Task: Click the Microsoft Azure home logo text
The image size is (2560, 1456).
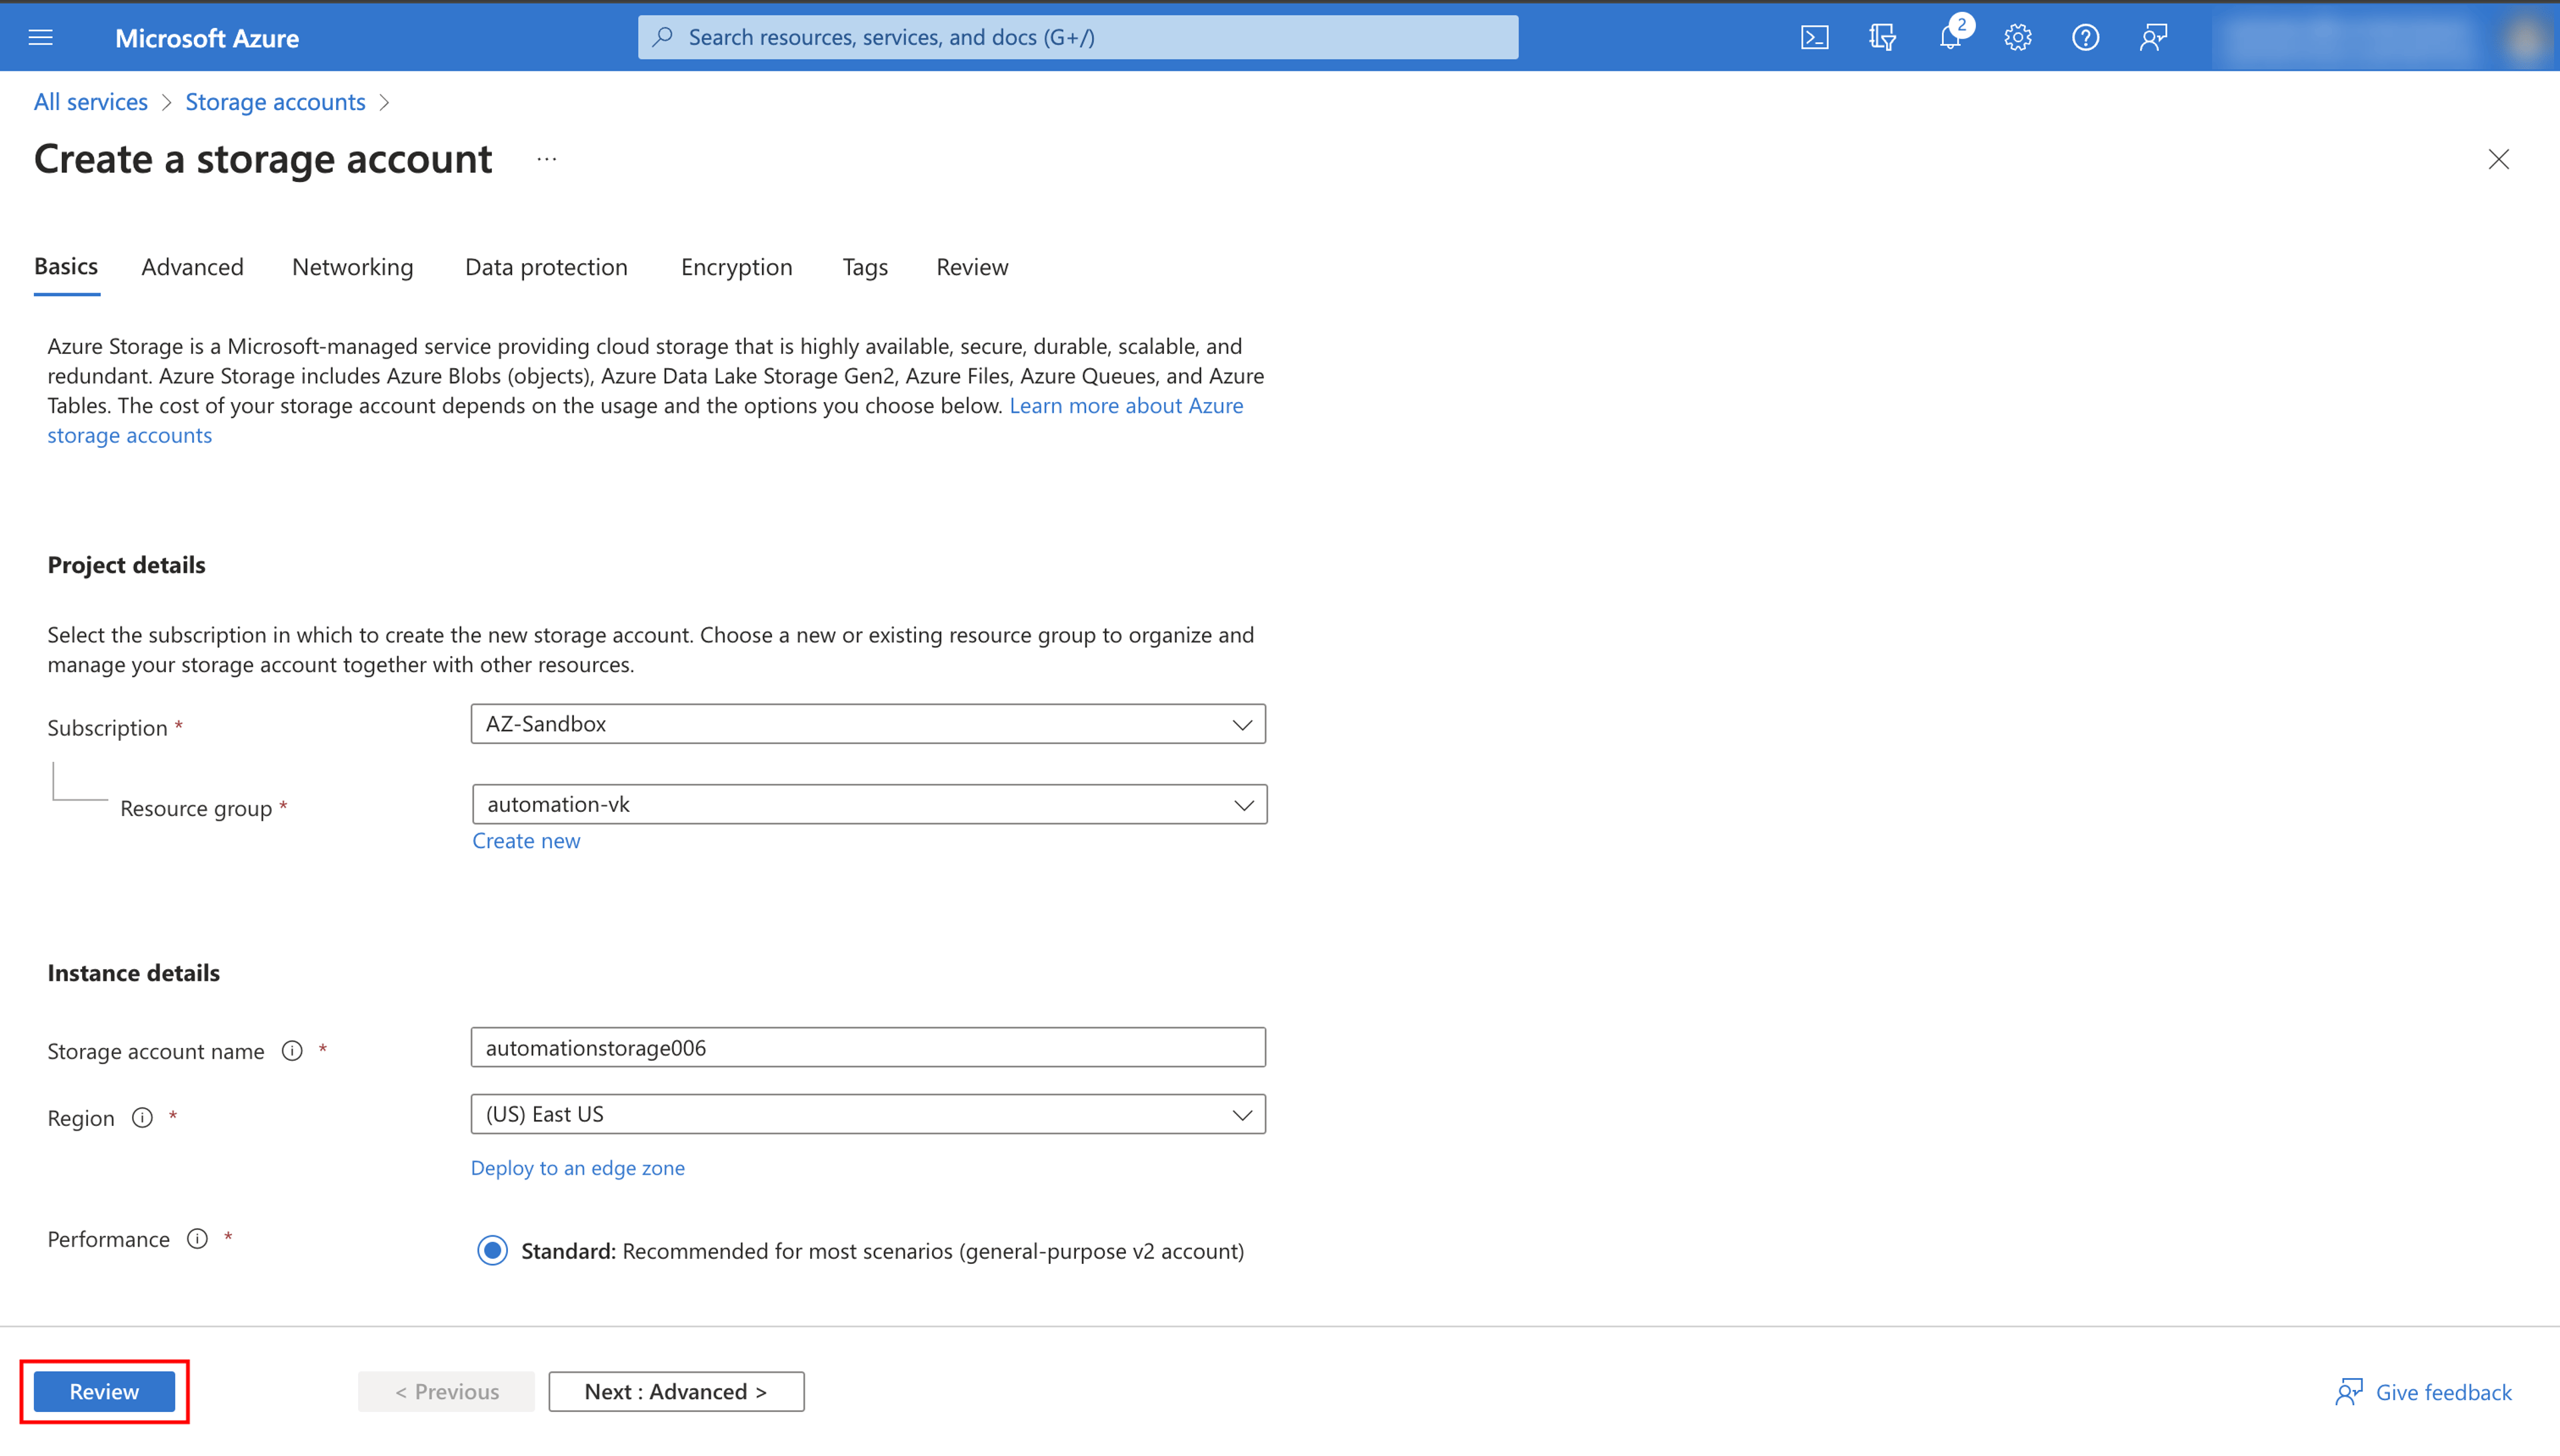Action: pos(207,38)
